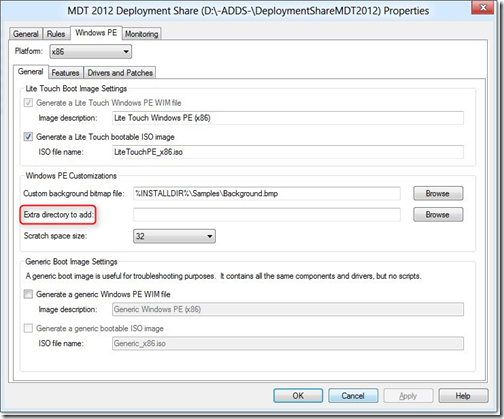The width and height of the screenshot is (504, 419).
Task: Click the Generic Windows PE image description field
Action: (288, 309)
